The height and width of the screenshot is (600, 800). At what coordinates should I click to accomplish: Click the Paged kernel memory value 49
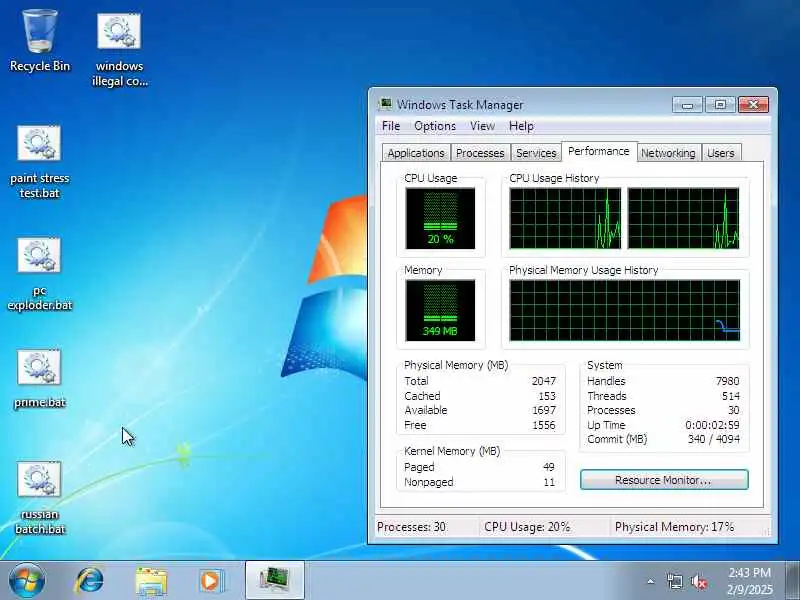tap(549, 467)
